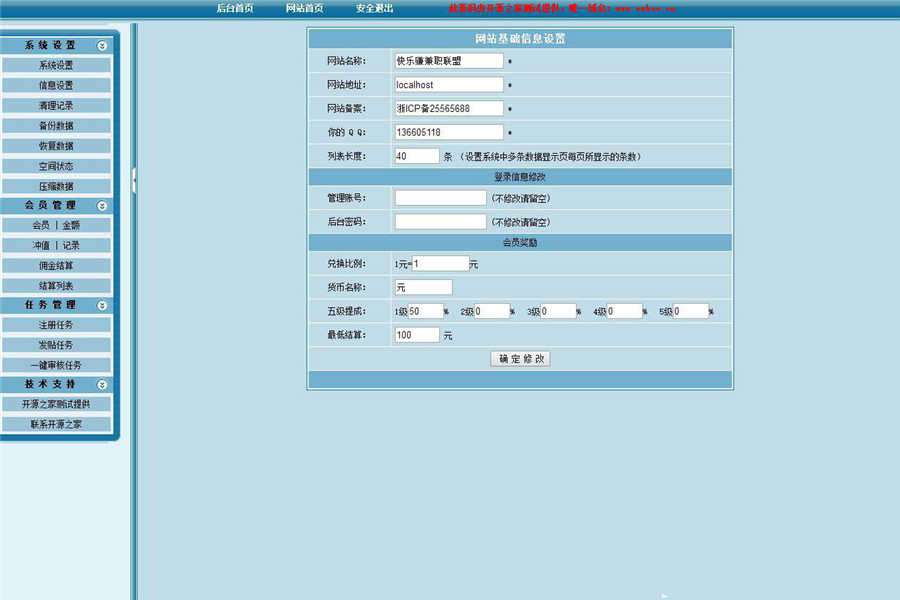Image resolution: width=900 pixels, height=600 pixels.
Task: Collapse the sidebar using the divider handle
Action: click(134, 180)
